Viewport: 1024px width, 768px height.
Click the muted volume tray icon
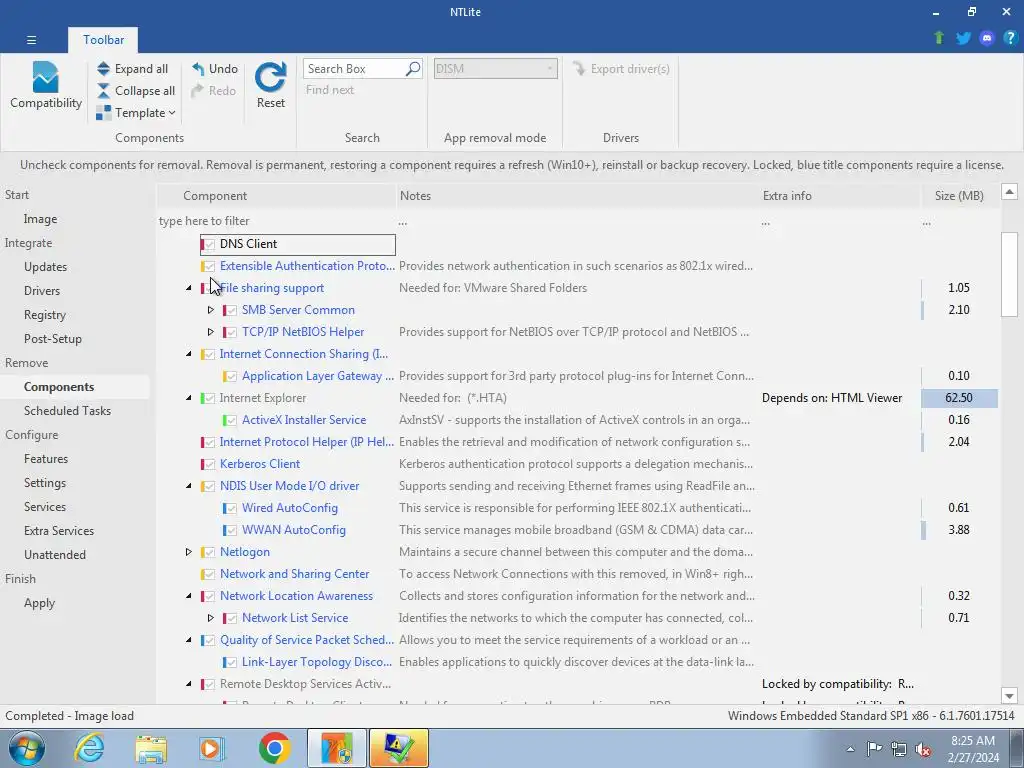tap(923, 749)
